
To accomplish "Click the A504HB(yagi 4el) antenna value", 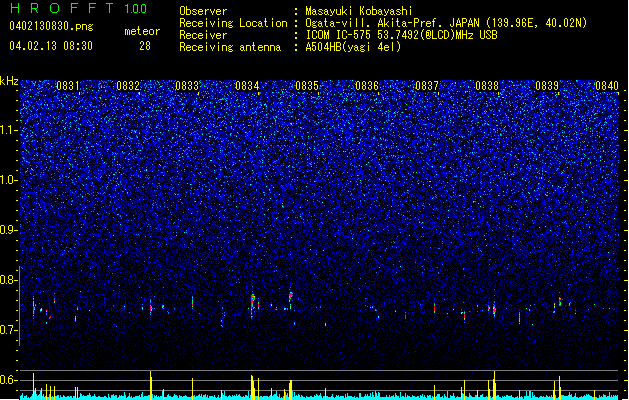I will click(353, 47).
